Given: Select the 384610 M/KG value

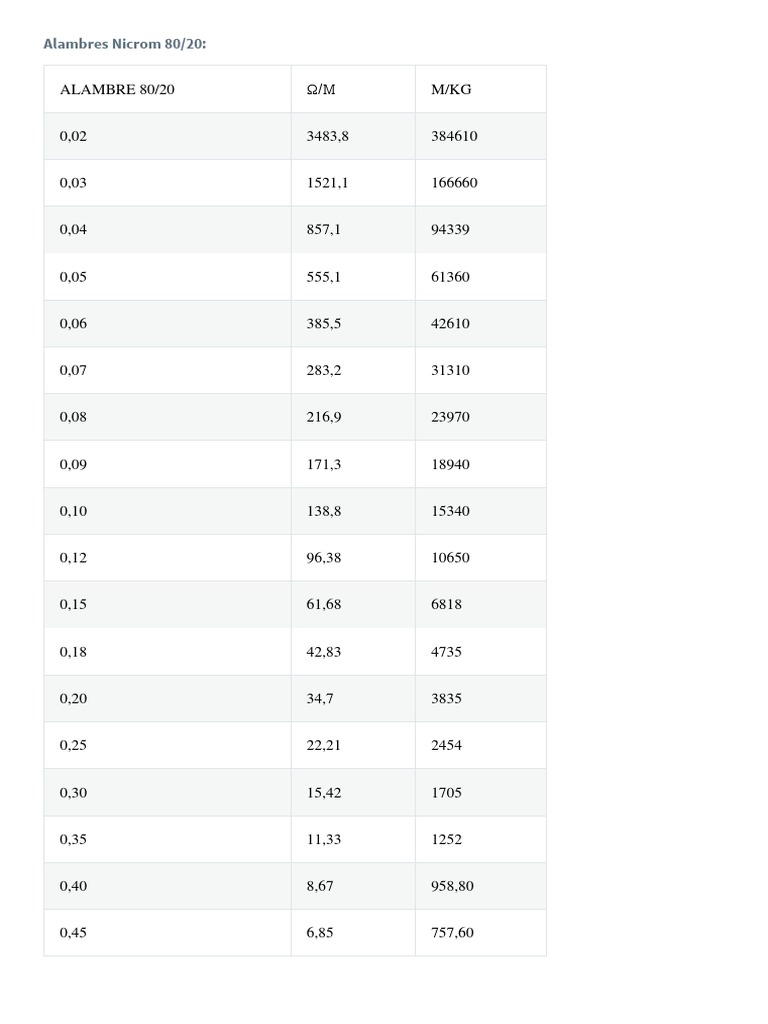Looking at the screenshot, I should click(454, 136).
